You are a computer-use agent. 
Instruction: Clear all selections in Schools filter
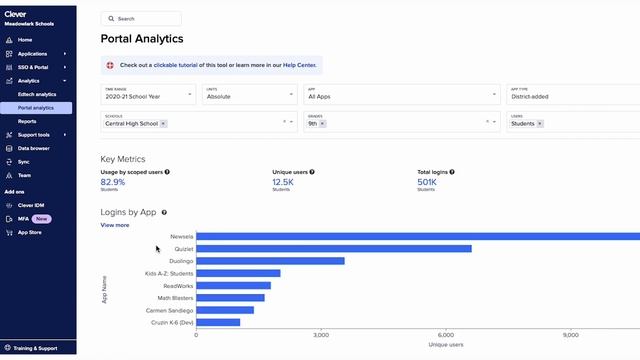click(x=284, y=122)
